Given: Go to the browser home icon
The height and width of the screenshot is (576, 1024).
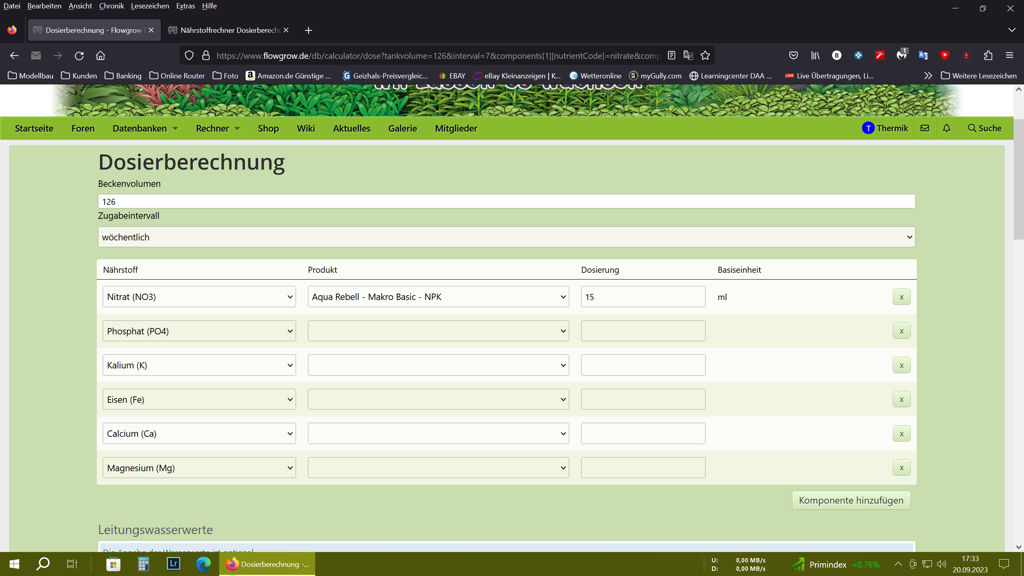Looking at the screenshot, I should click(100, 56).
